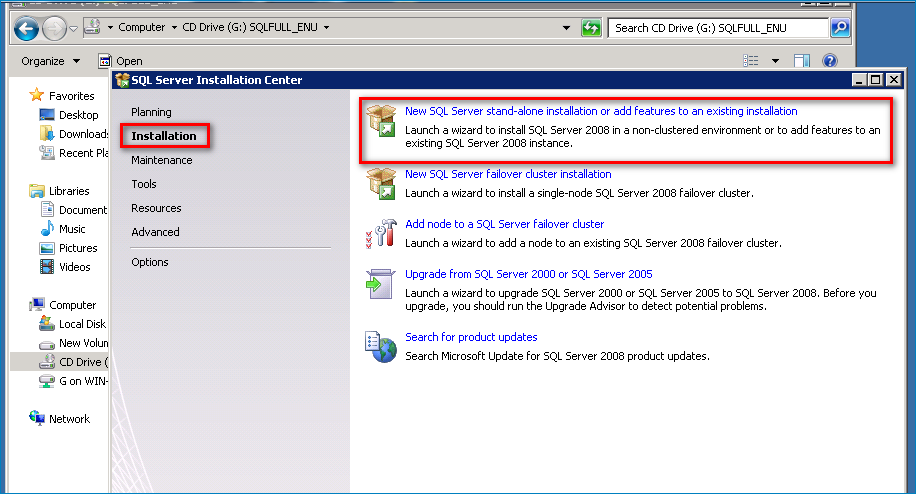Open Recent Places in Favorites
Screen dimensions: 916x494
(84, 153)
